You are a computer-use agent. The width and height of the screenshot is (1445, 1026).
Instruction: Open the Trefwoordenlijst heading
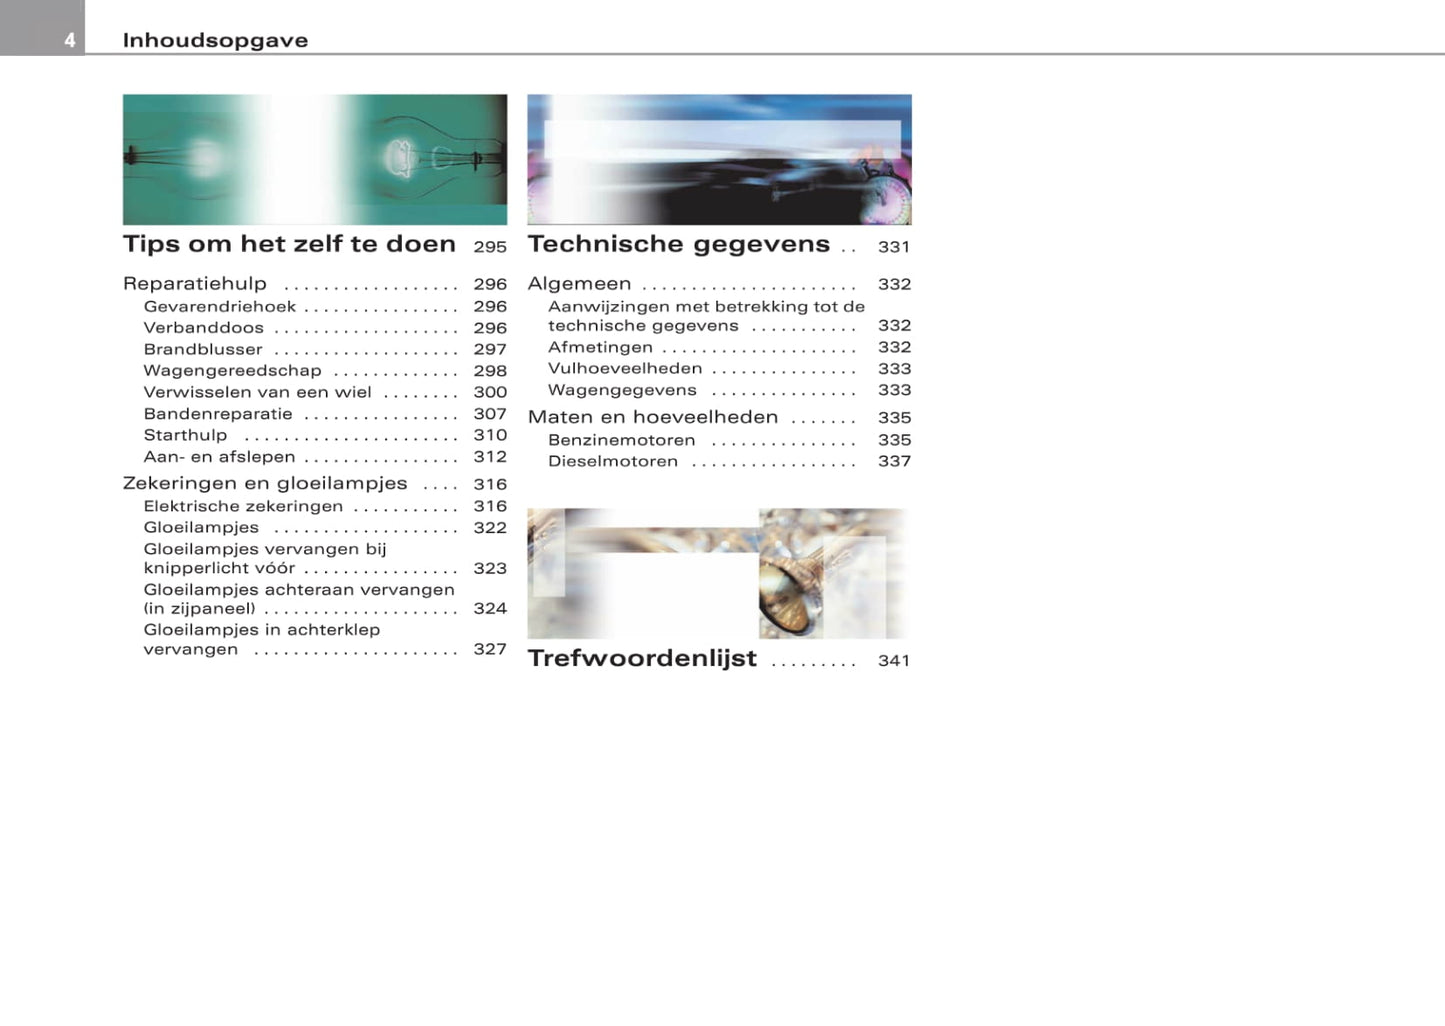point(642,659)
